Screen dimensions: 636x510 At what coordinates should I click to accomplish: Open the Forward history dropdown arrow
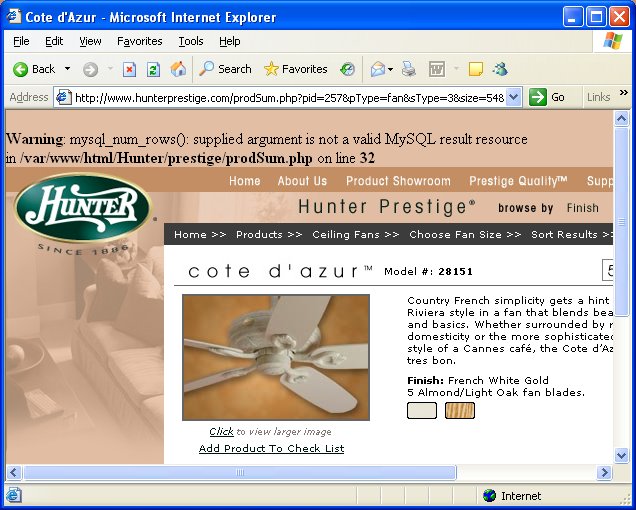pos(110,69)
